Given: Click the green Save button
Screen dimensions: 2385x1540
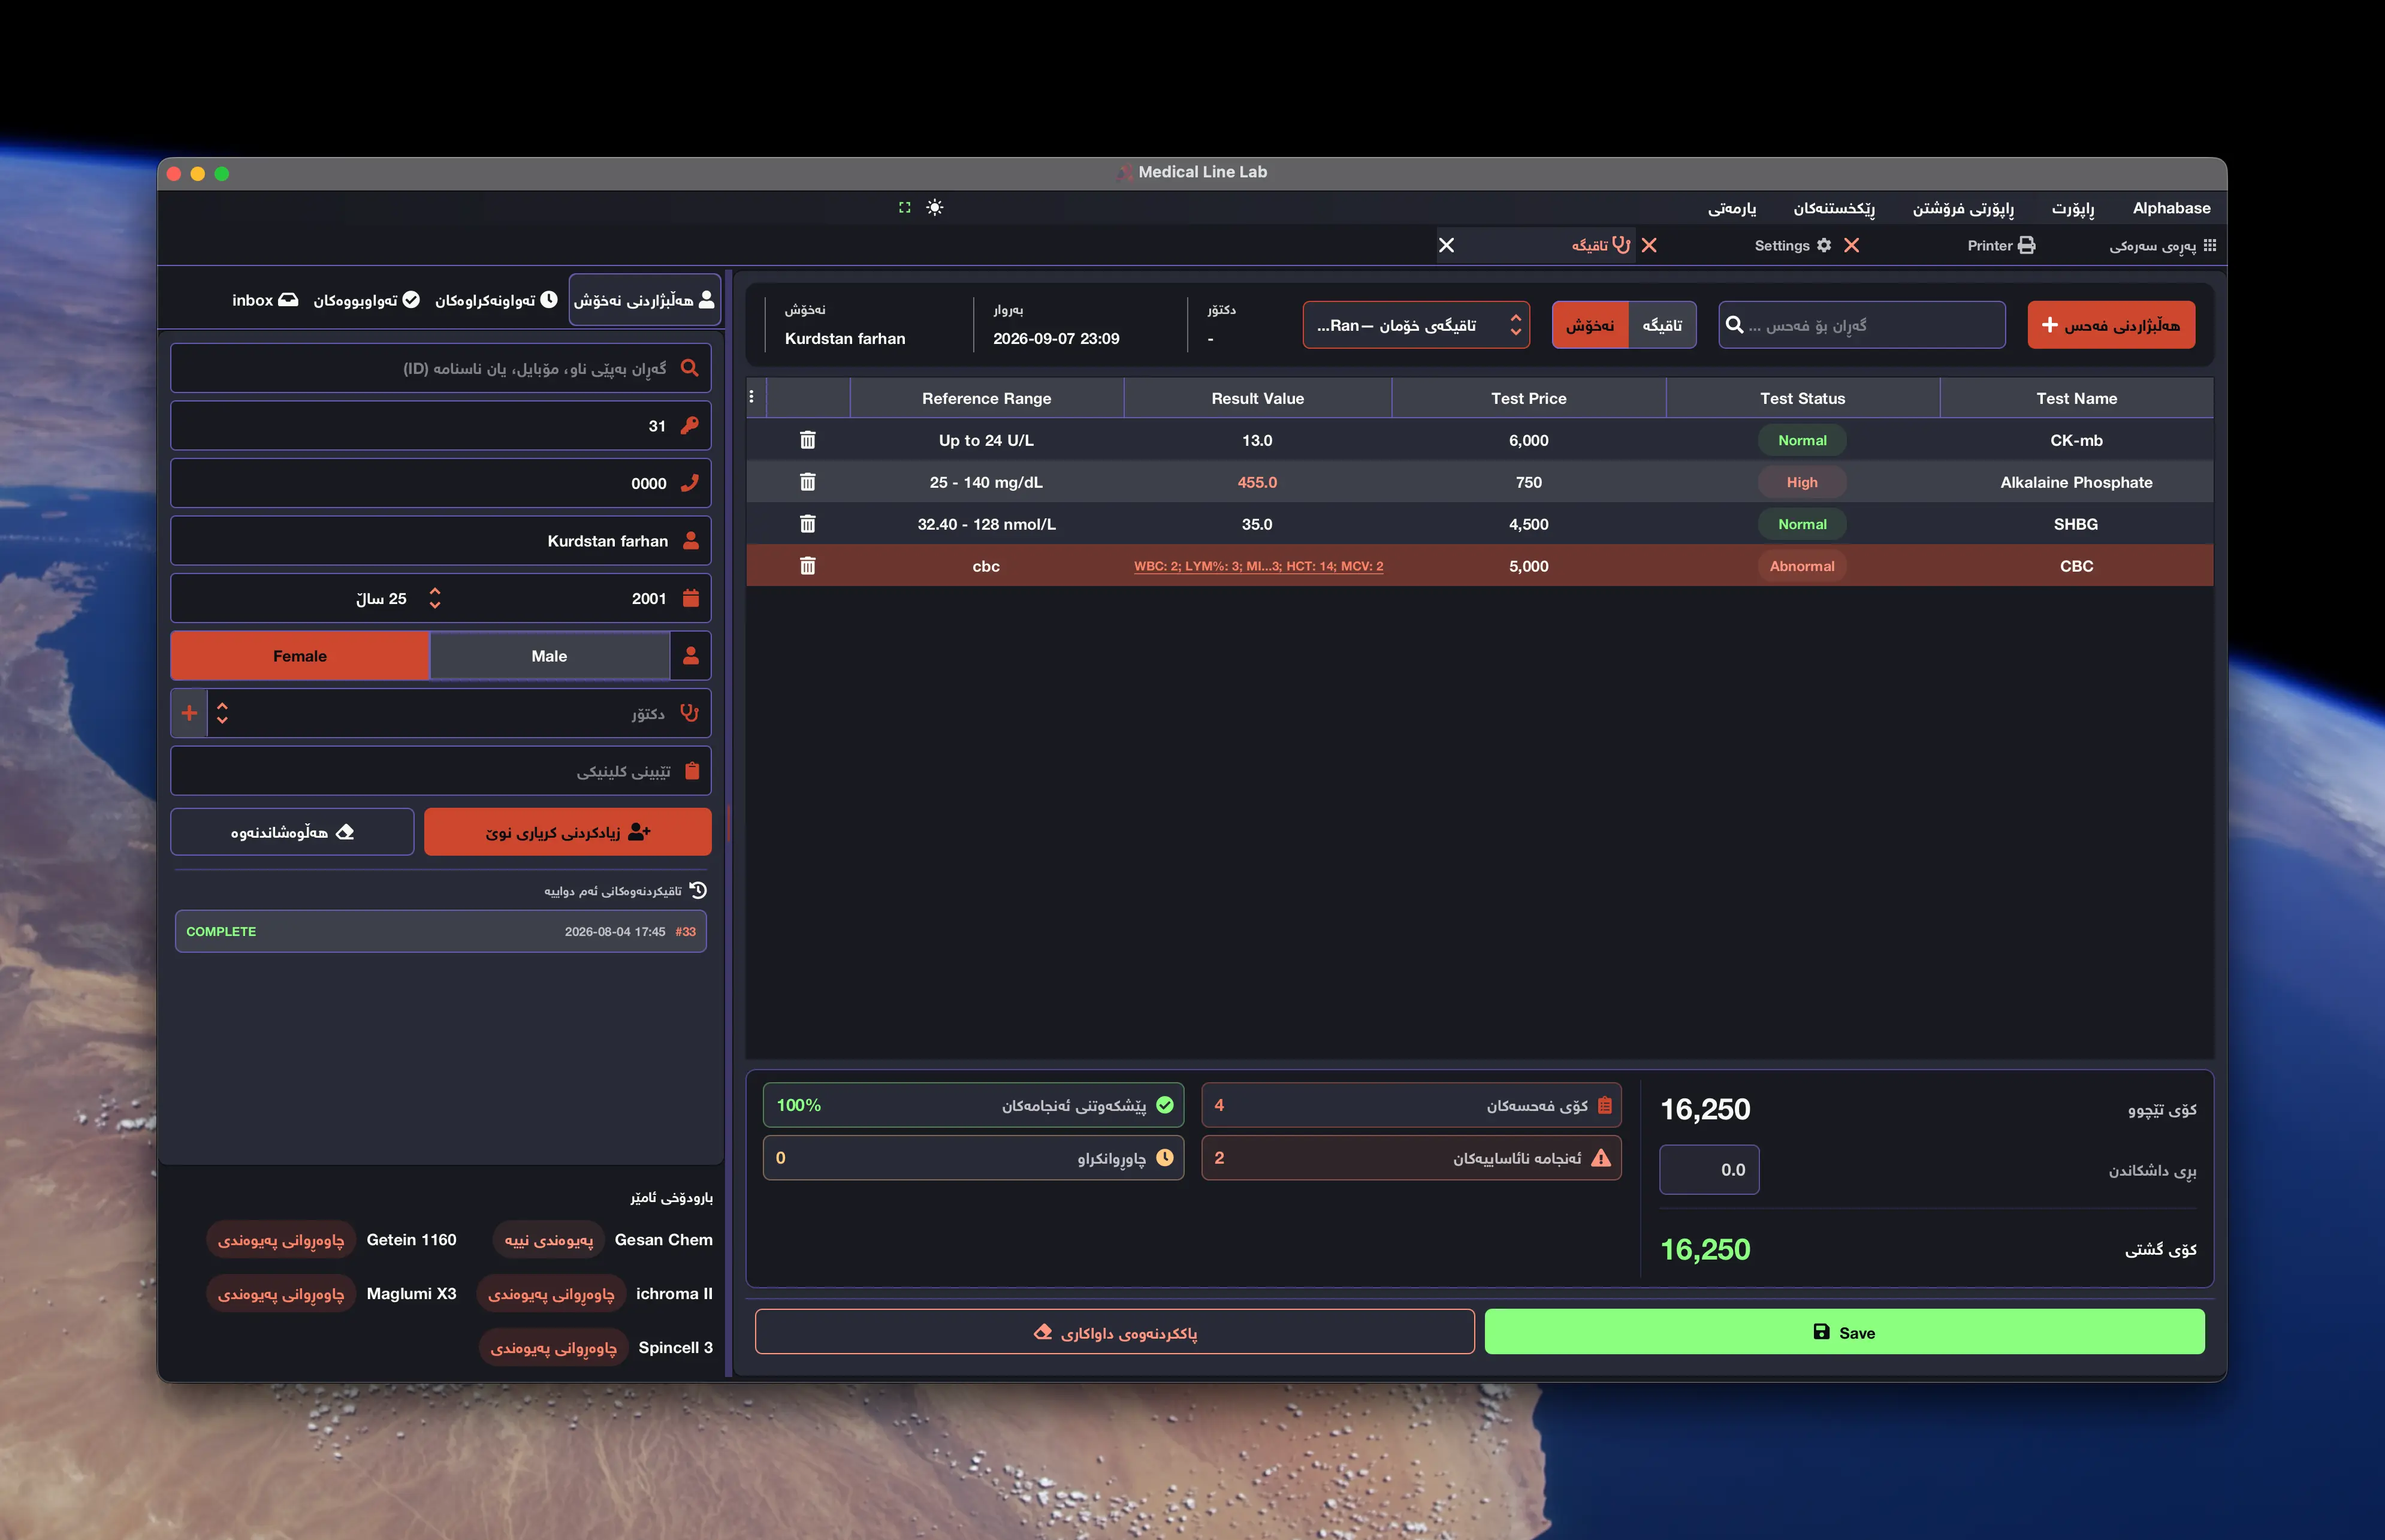Looking at the screenshot, I should [x=1844, y=1332].
